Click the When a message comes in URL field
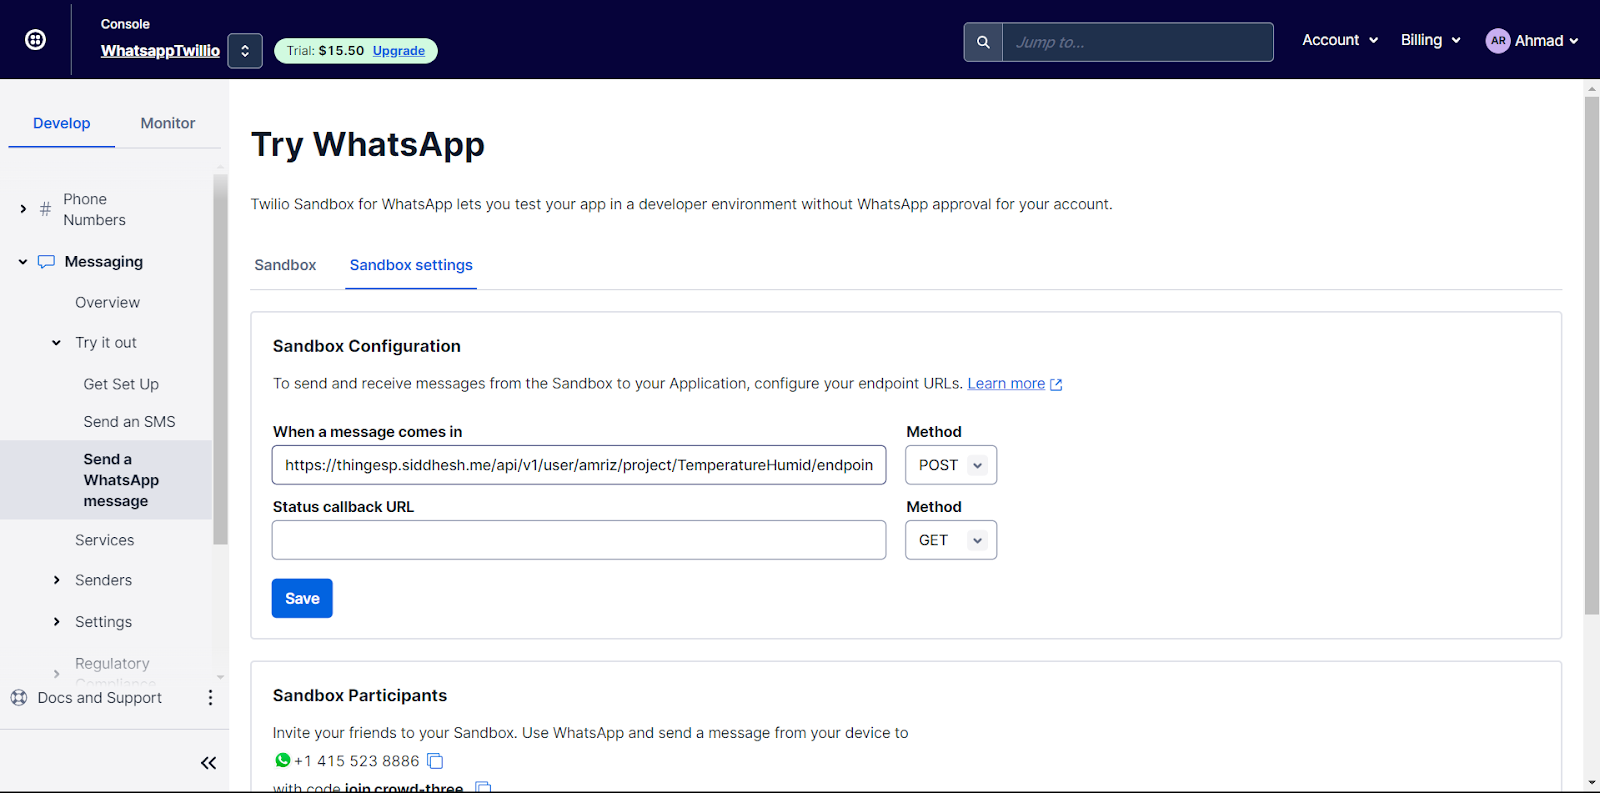 [x=579, y=465]
